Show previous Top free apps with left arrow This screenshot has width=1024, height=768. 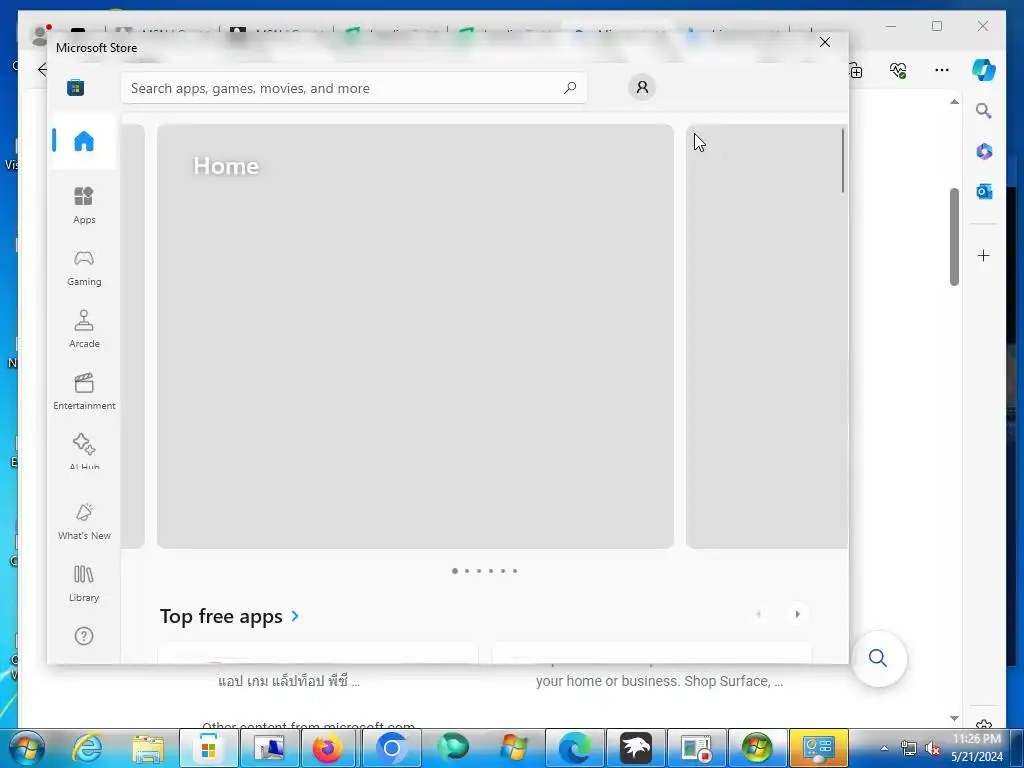coord(758,614)
